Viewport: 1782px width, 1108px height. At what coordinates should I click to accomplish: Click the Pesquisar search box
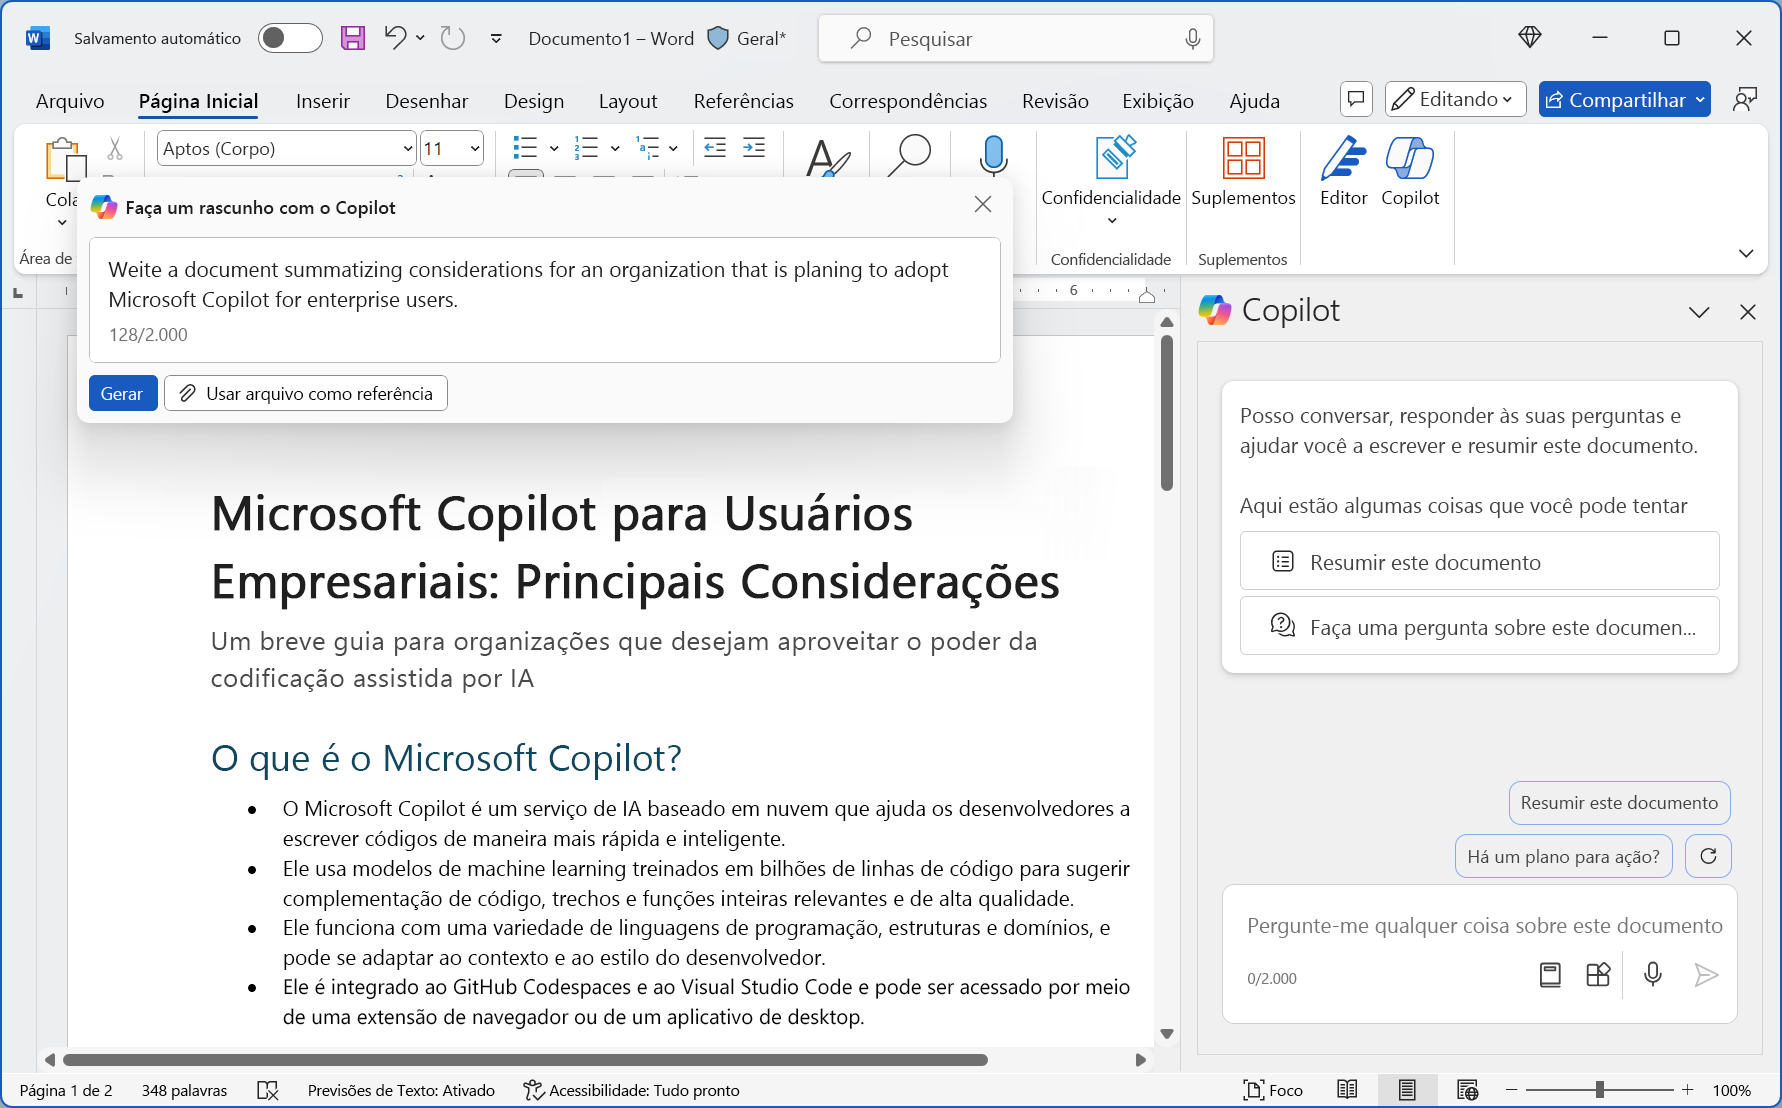click(x=1015, y=39)
